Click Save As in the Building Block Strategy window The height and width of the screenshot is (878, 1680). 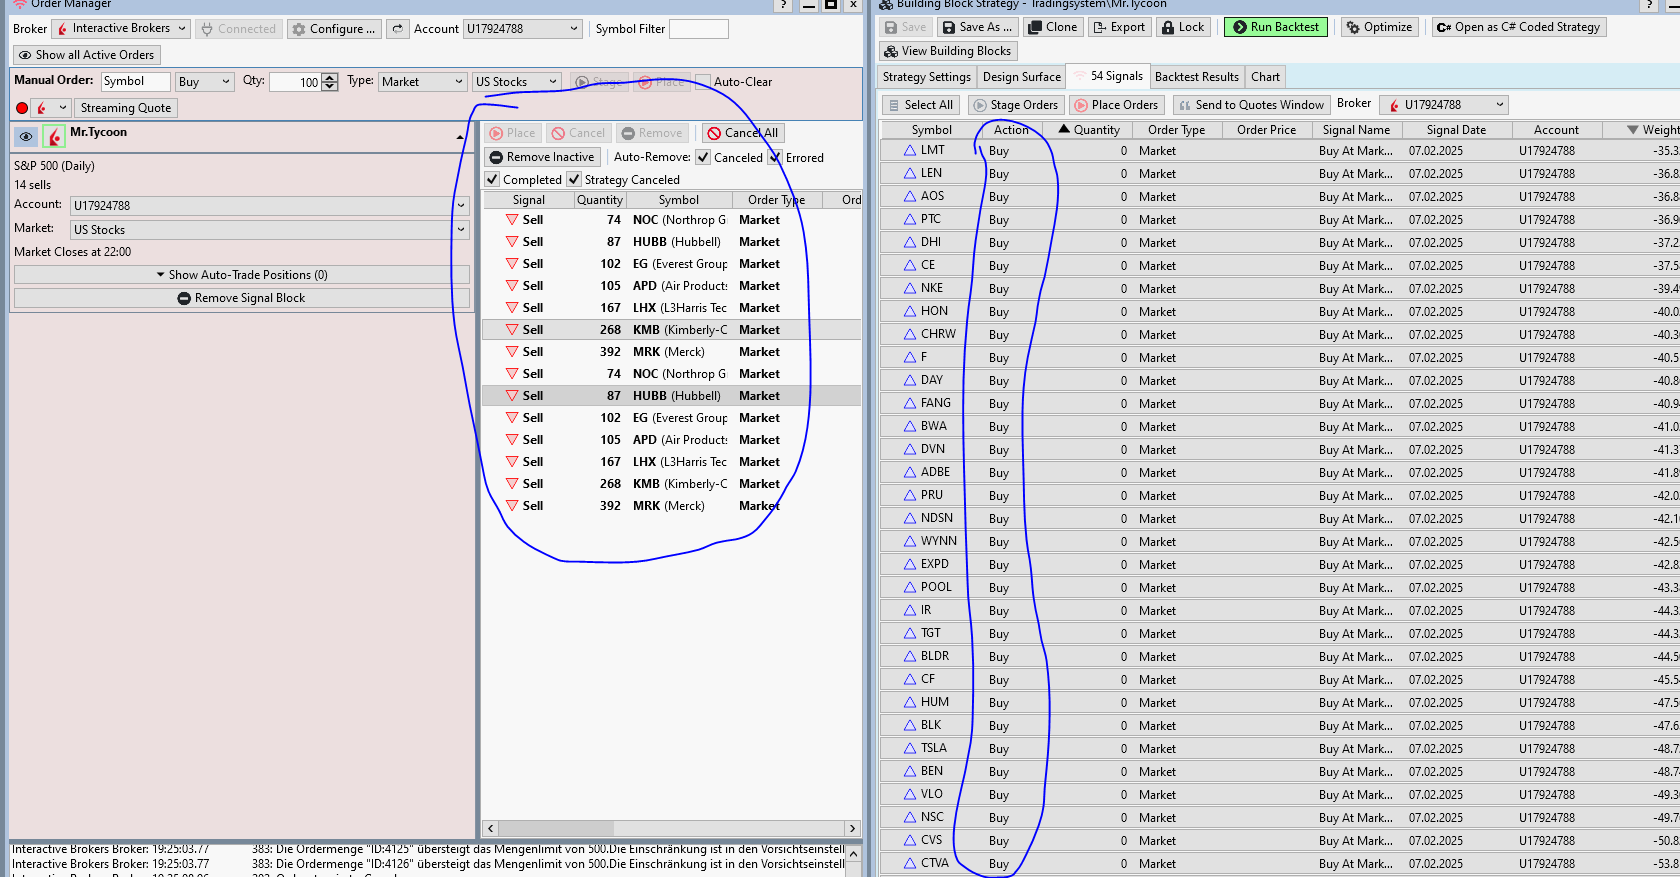coord(977,27)
